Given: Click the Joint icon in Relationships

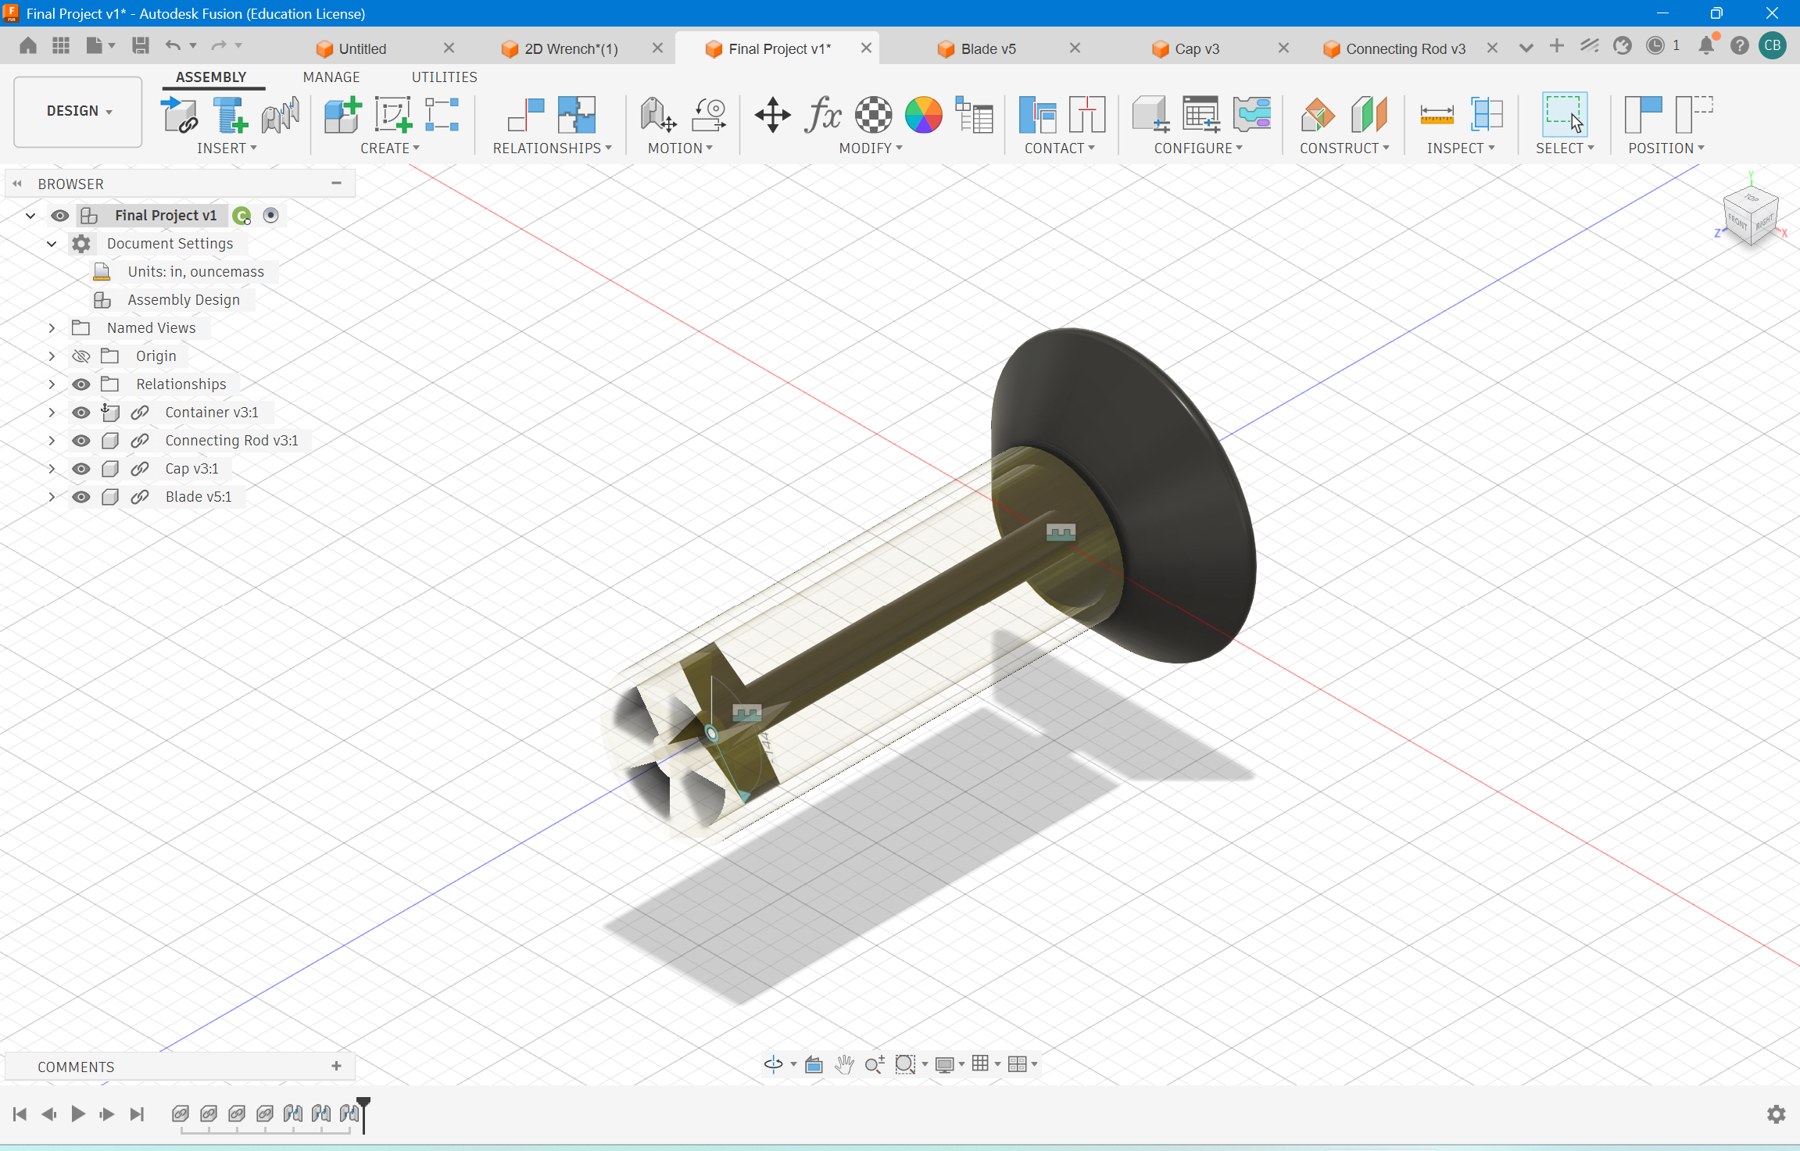Looking at the screenshot, I should 525,115.
